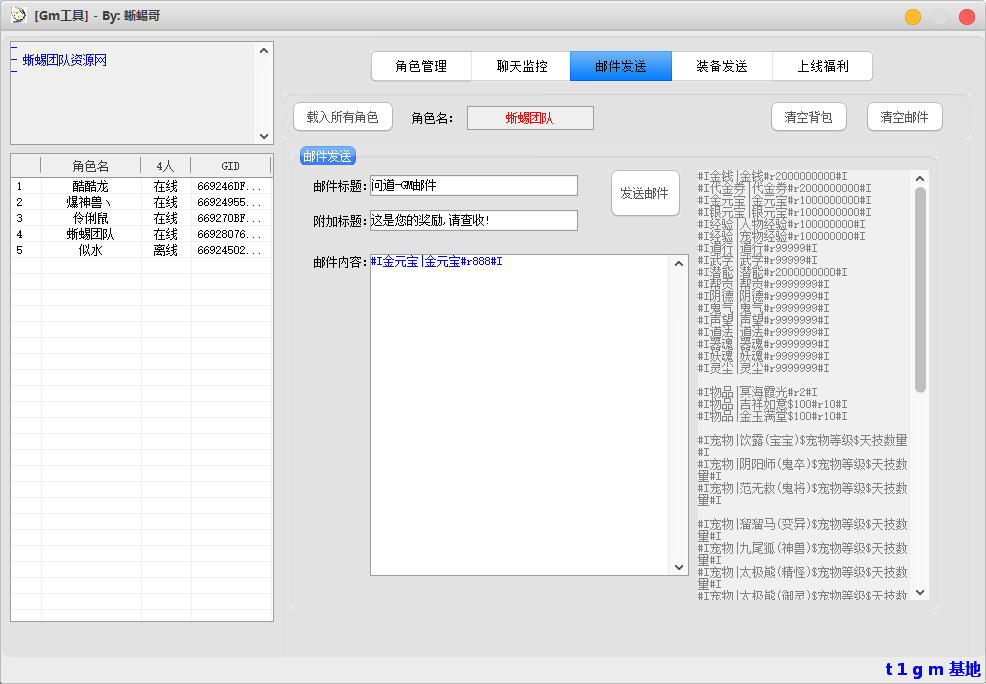Open the 装备发送 tab
The image size is (986, 684).
tap(722, 66)
